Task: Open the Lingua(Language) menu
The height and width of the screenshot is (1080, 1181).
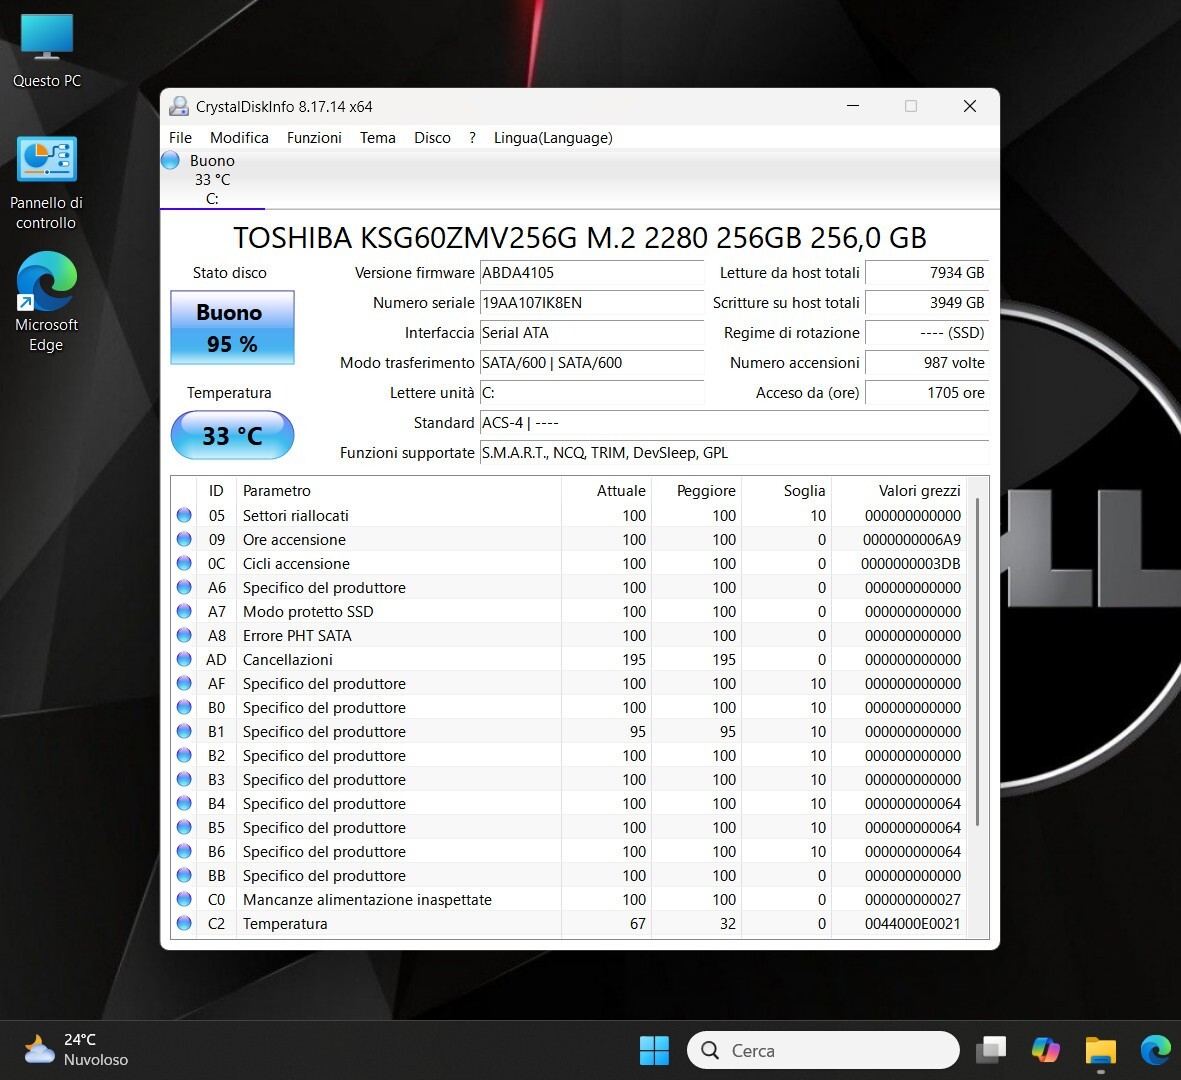Action: tap(554, 138)
